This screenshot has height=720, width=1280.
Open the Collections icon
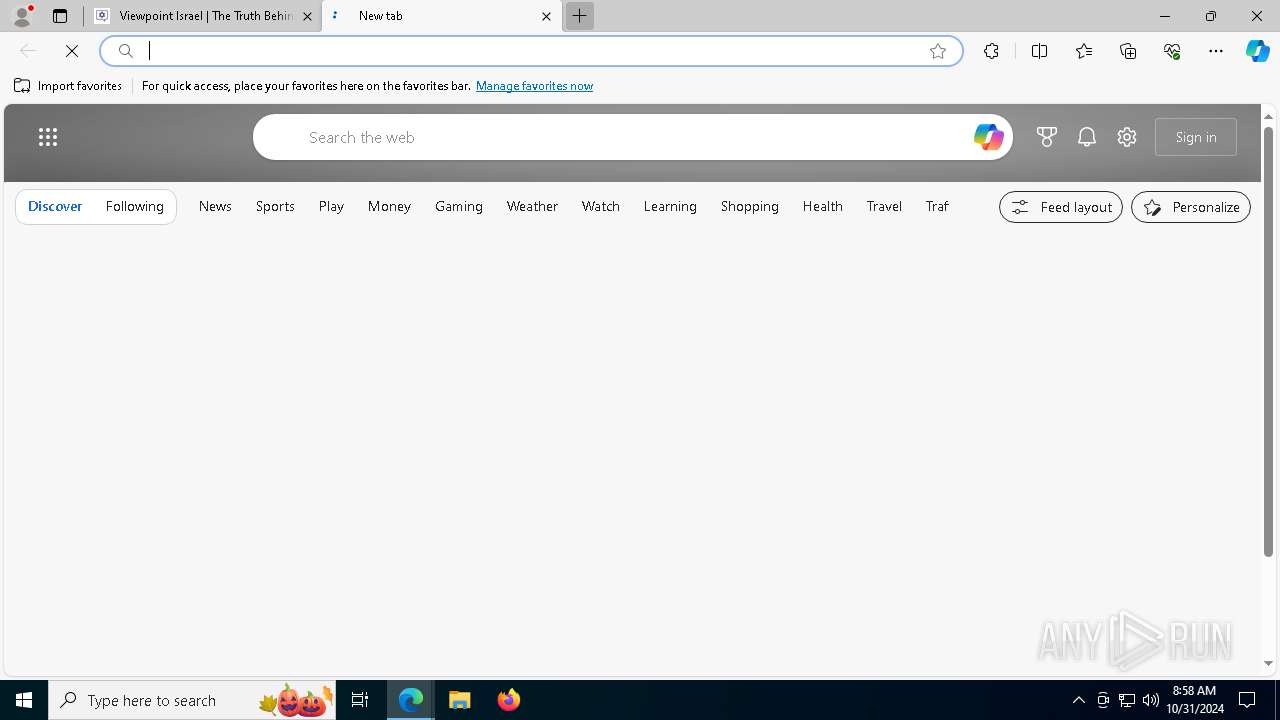click(x=1128, y=51)
